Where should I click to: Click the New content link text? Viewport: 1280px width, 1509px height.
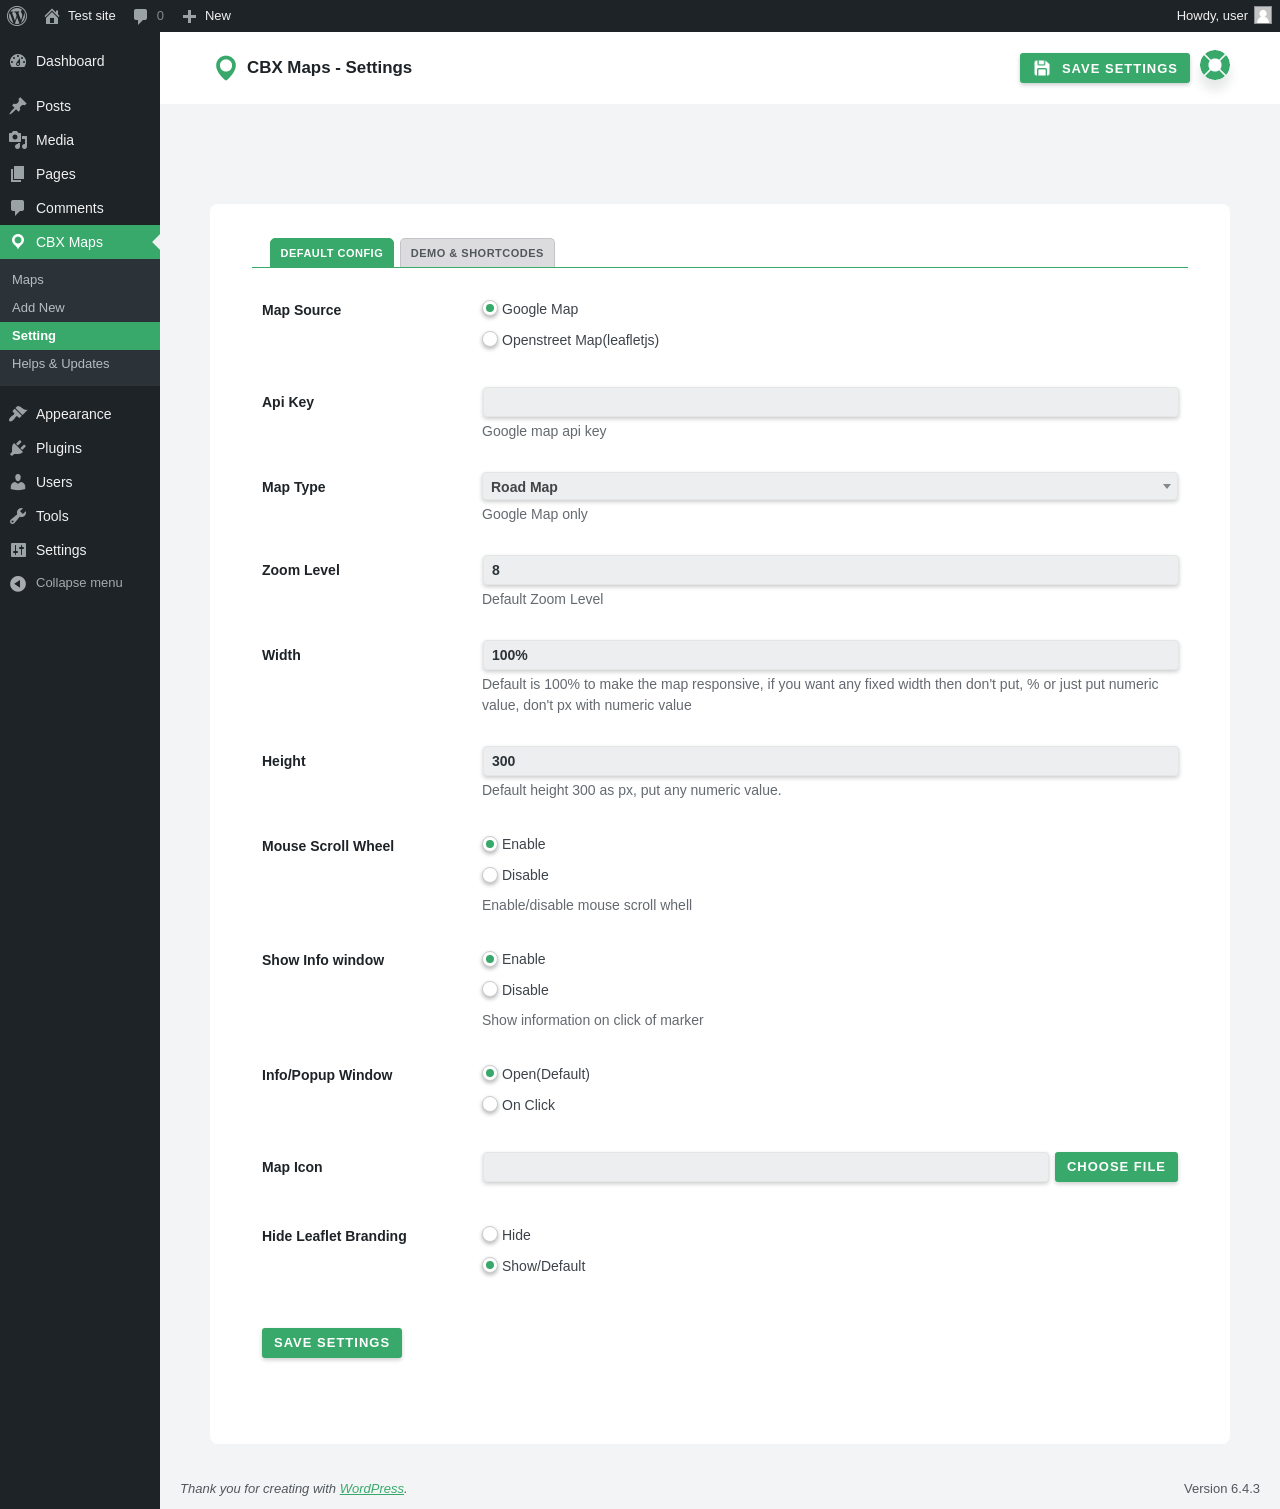pos(218,16)
